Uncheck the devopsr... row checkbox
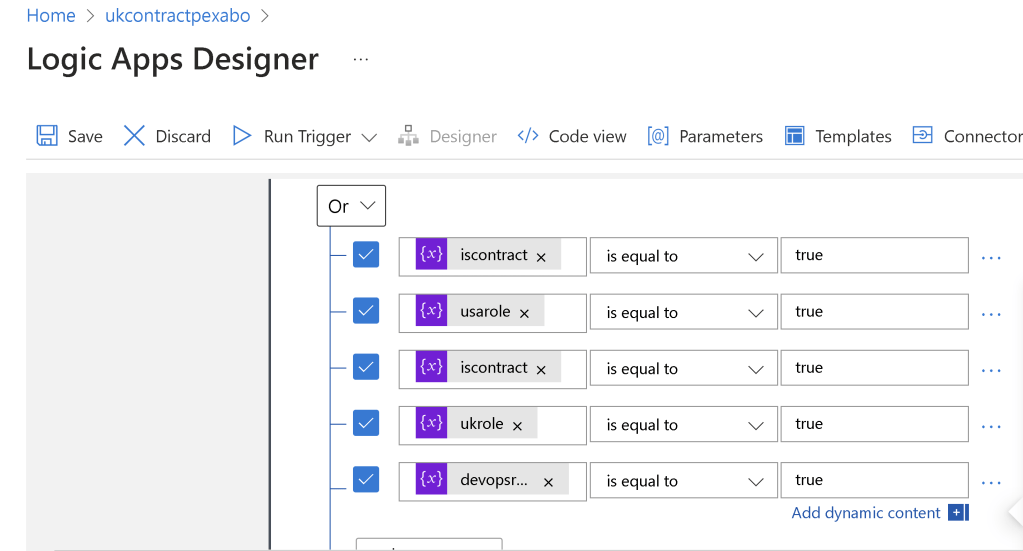The height and width of the screenshot is (551, 1023). point(366,480)
